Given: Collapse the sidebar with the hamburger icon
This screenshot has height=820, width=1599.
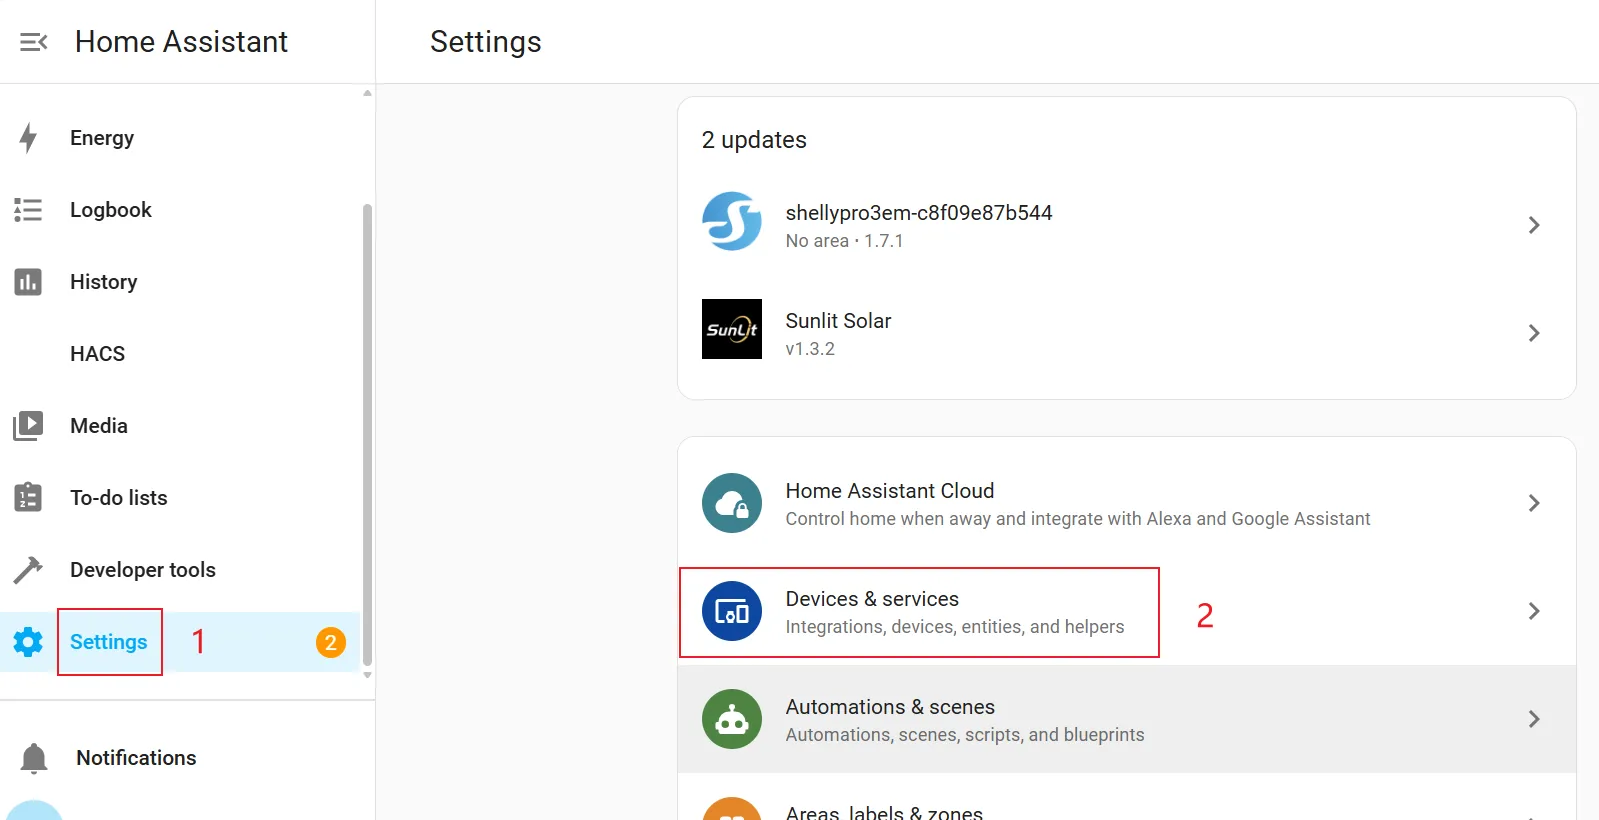Looking at the screenshot, I should click(x=34, y=42).
